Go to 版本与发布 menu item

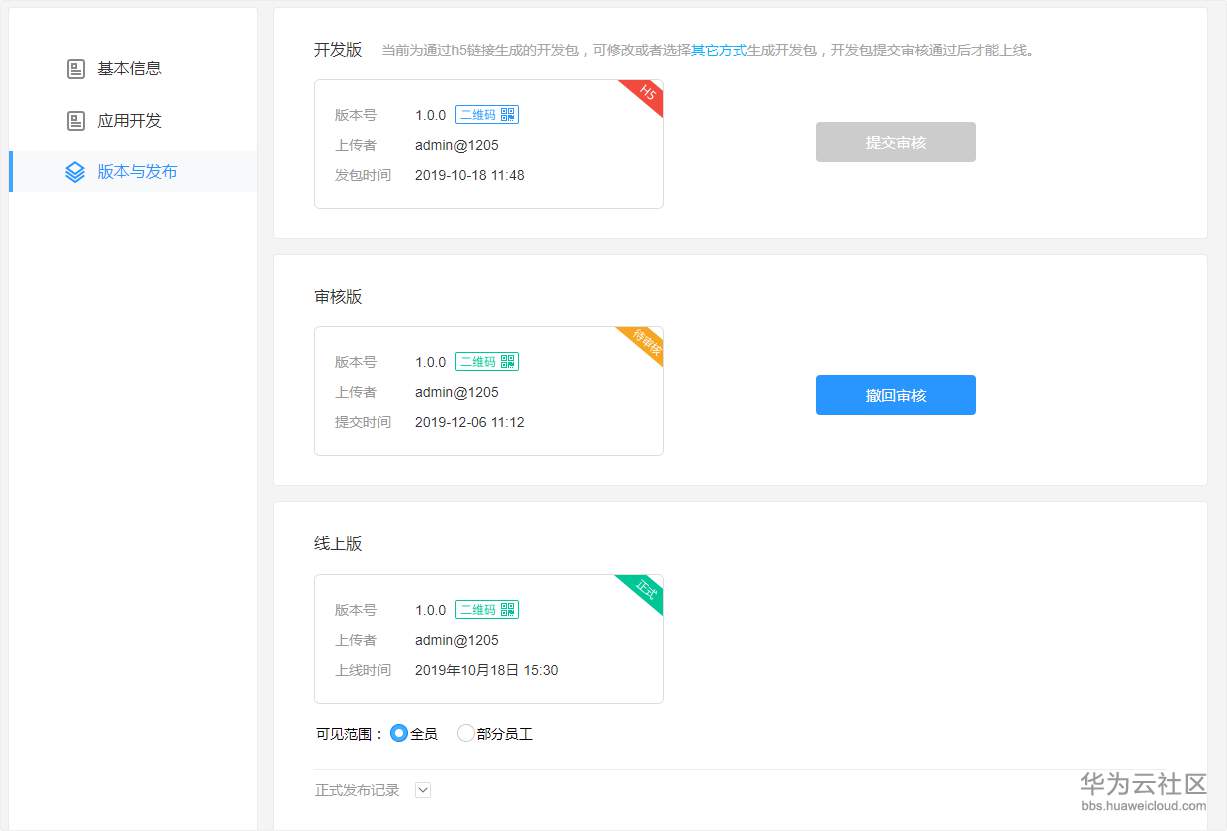[137, 172]
